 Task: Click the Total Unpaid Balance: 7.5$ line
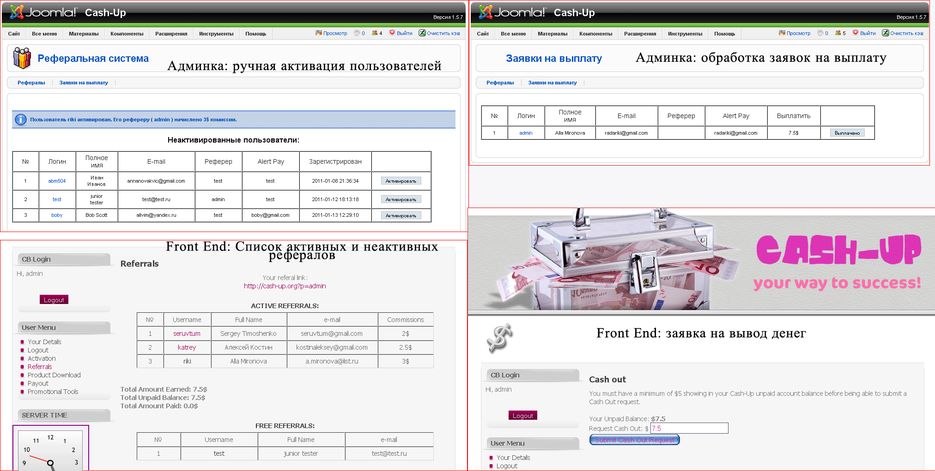pyautogui.click(x=163, y=398)
